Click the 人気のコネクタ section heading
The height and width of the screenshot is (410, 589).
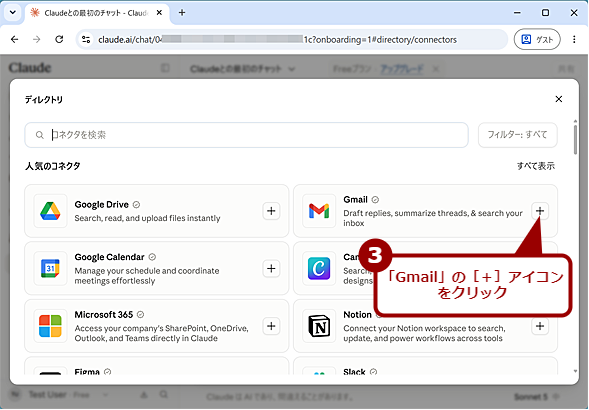[x=53, y=166]
